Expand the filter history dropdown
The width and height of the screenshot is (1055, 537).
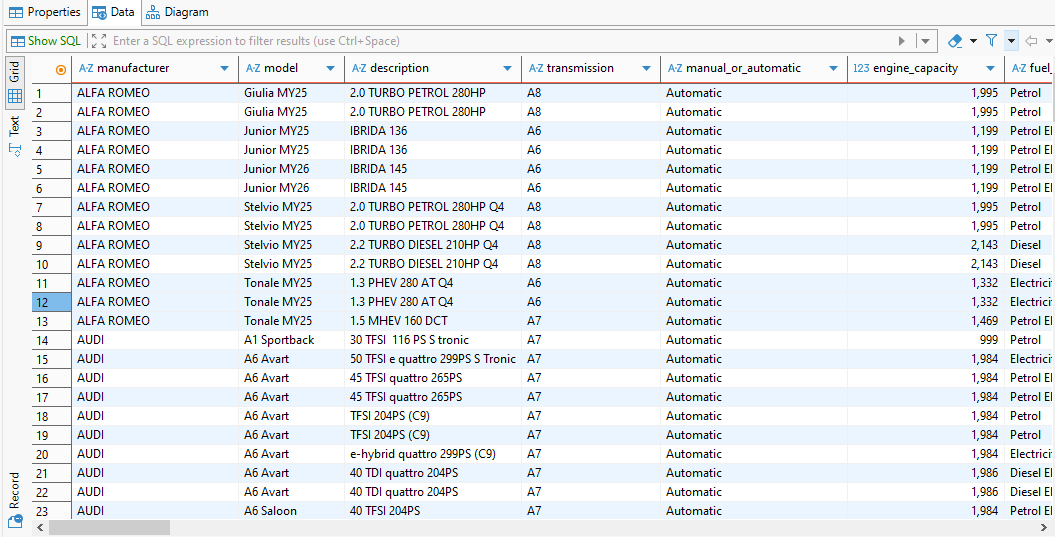926,41
